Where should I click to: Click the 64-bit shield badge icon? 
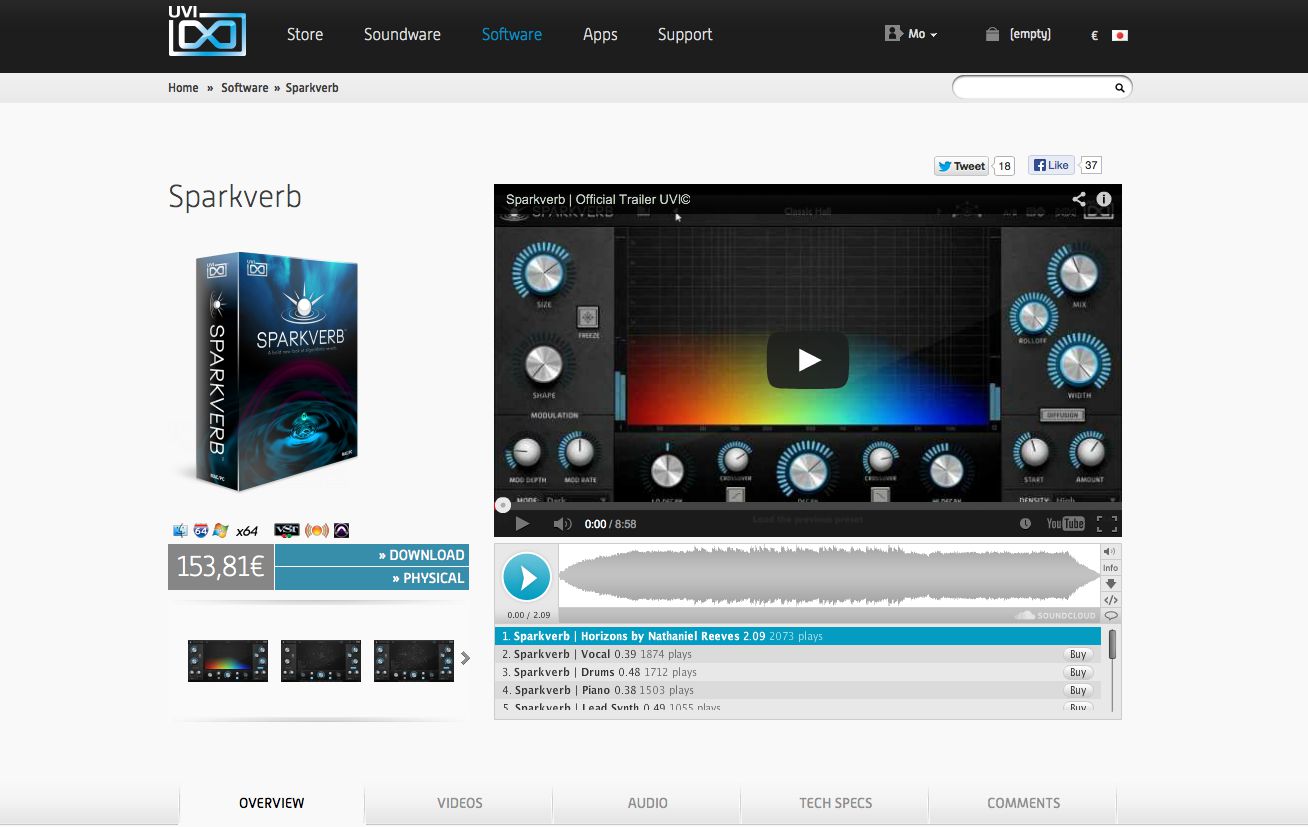point(201,530)
